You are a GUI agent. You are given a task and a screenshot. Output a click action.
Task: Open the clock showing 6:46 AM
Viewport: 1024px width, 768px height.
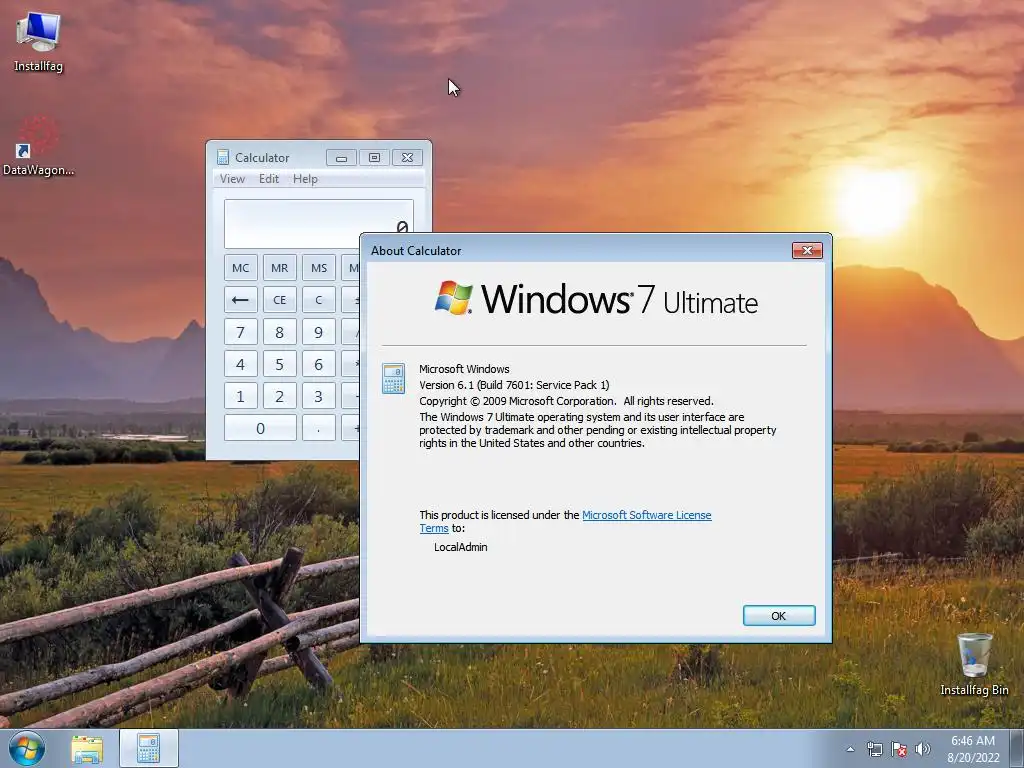973,749
